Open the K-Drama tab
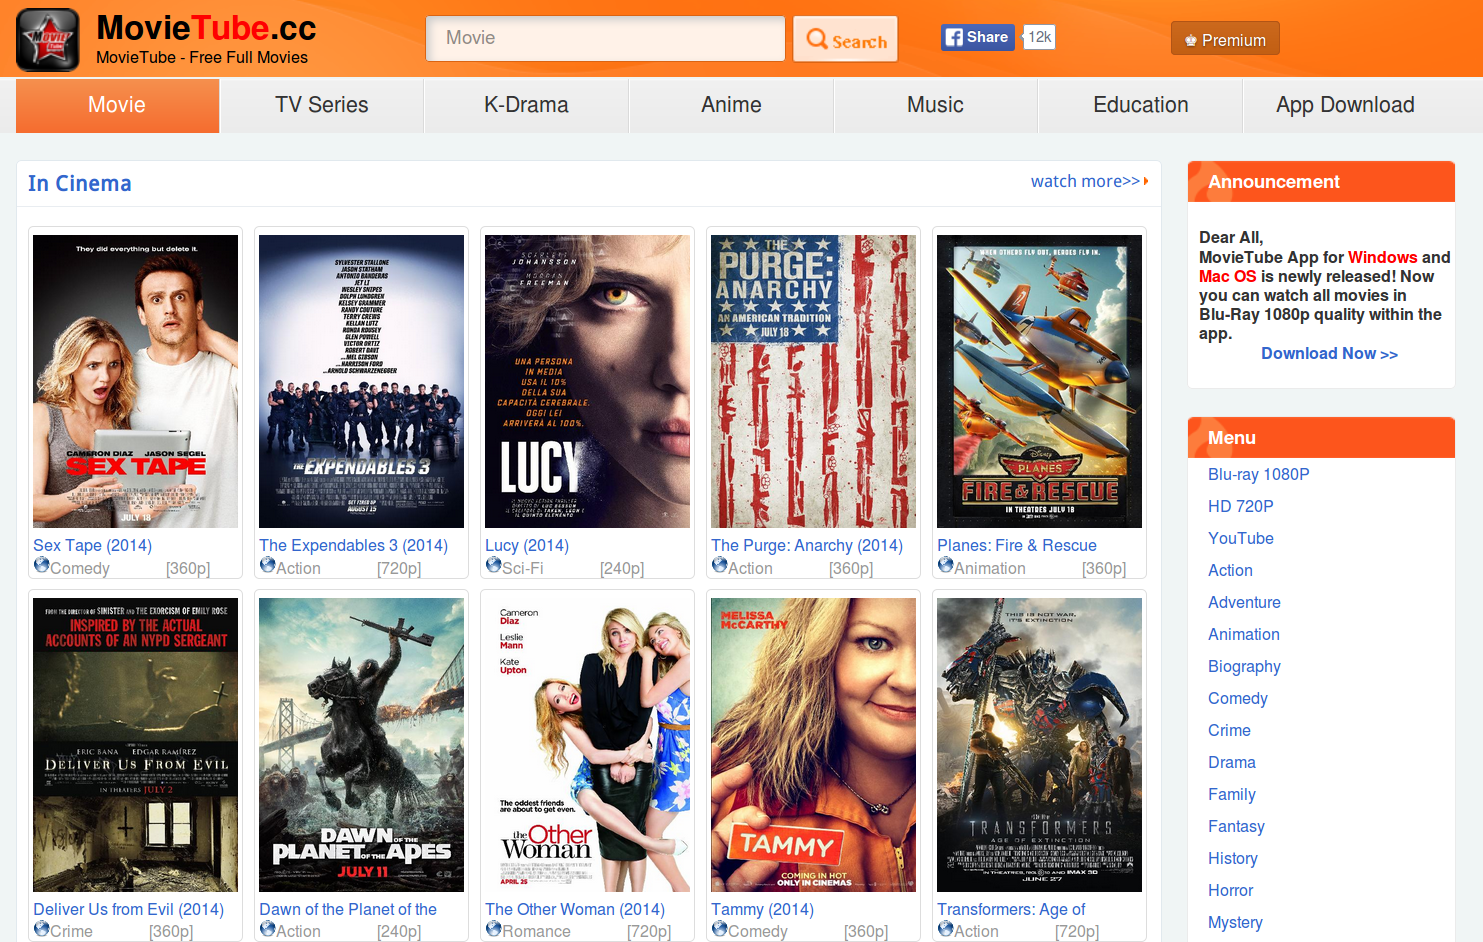Viewport: 1483px width, 942px height. 526,105
